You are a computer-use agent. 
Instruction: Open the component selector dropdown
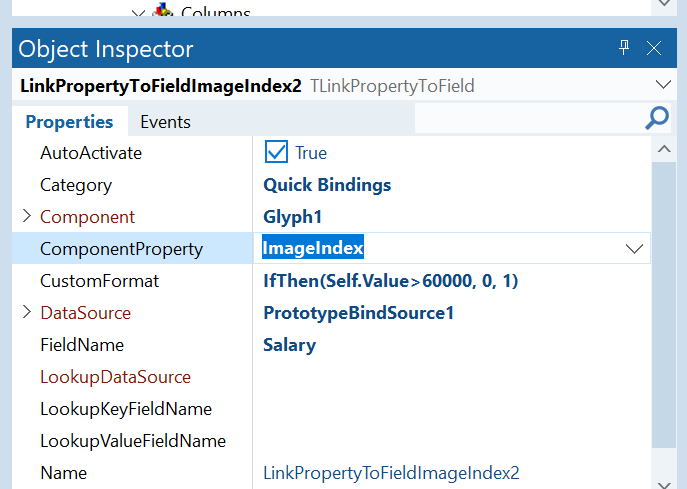pyautogui.click(x=662, y=85)
